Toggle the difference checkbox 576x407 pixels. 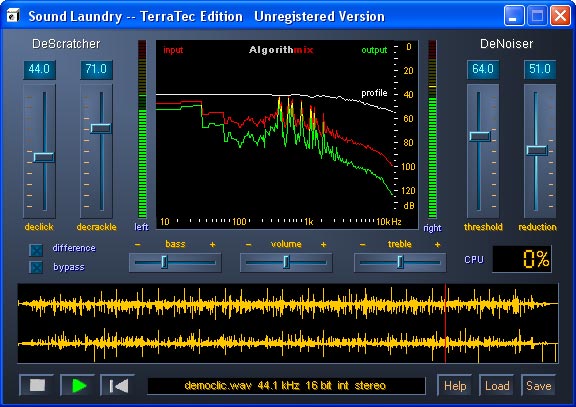coord(36,250)
